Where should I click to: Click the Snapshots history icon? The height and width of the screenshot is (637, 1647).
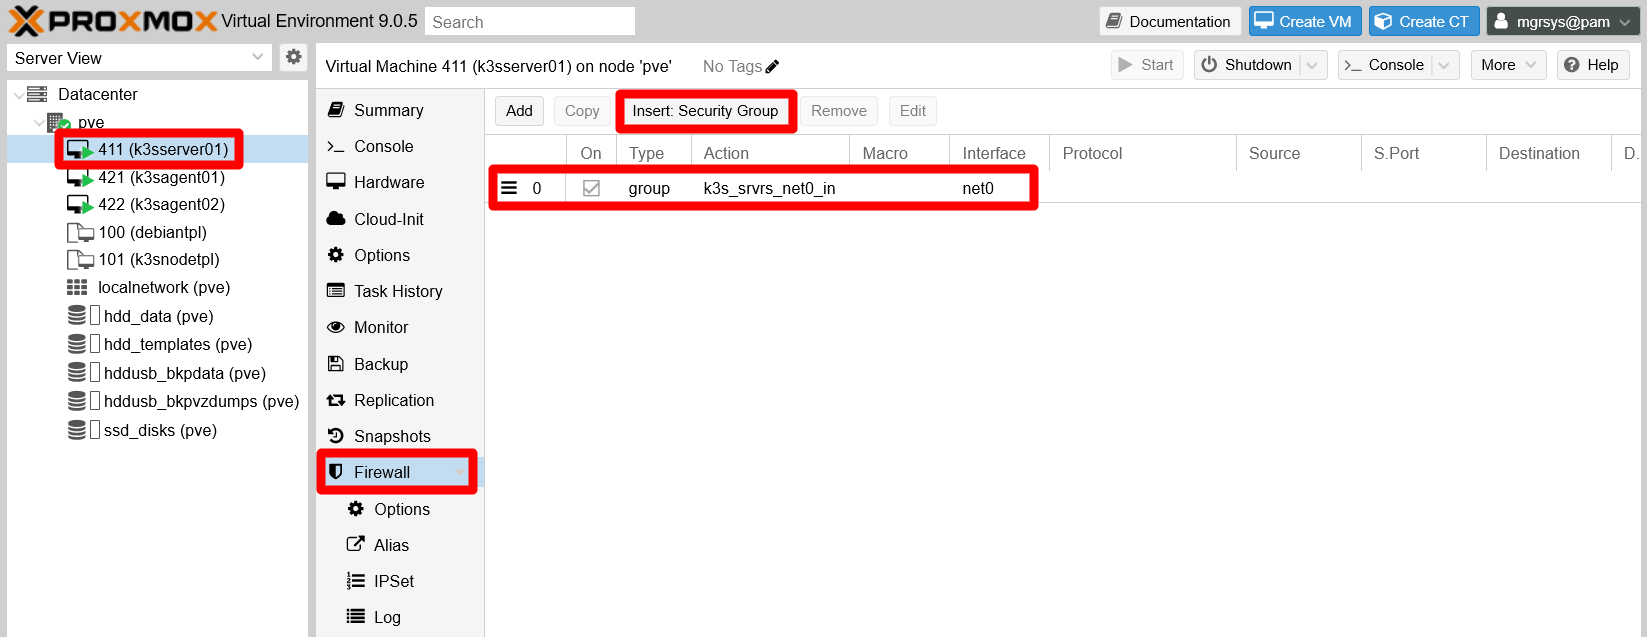[x=336, y=436]
